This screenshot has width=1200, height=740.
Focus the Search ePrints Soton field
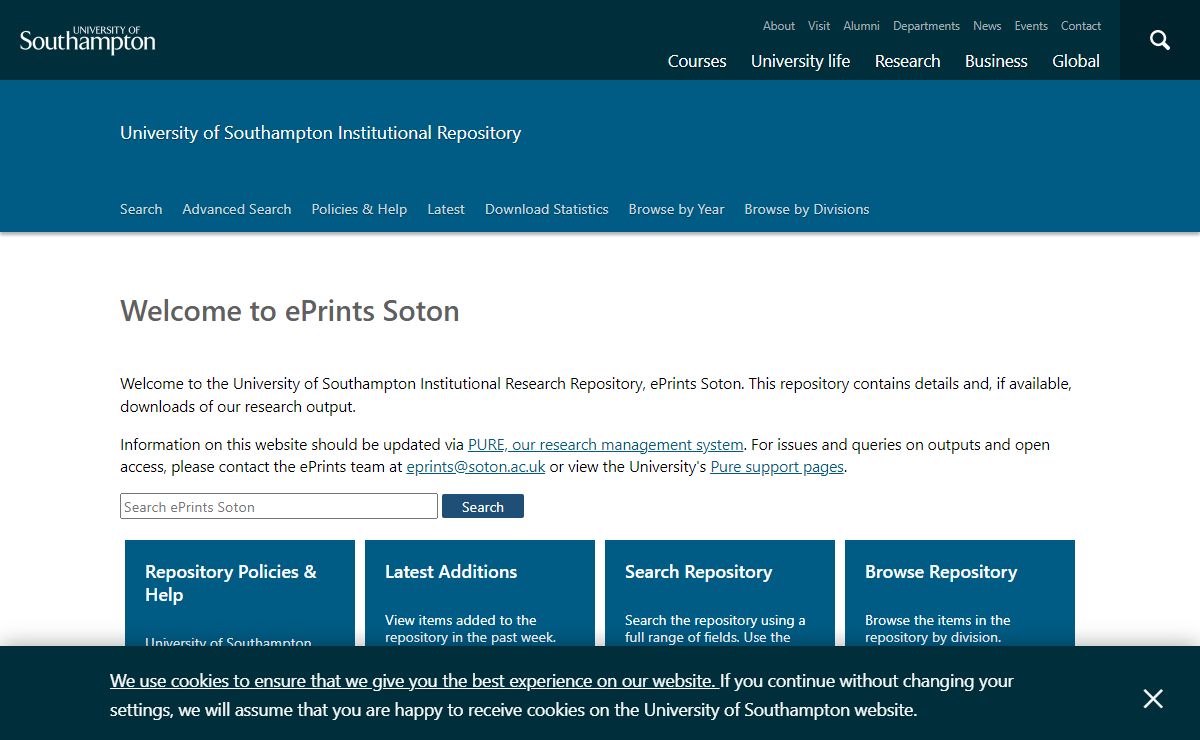pos(279,506)
